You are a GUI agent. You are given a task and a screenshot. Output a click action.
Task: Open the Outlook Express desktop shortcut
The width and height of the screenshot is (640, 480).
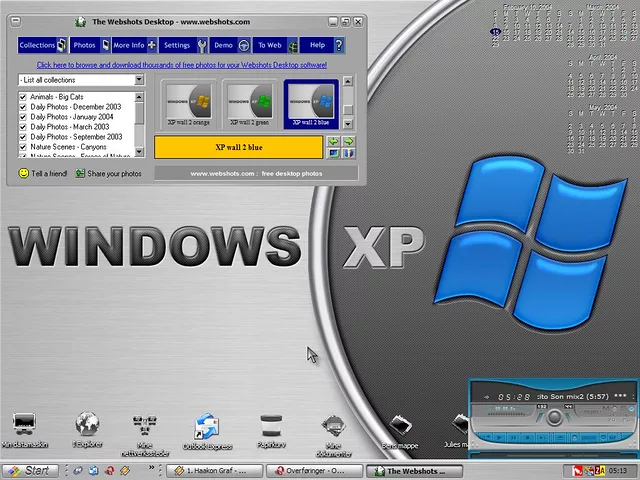click(x=207, y=432)
